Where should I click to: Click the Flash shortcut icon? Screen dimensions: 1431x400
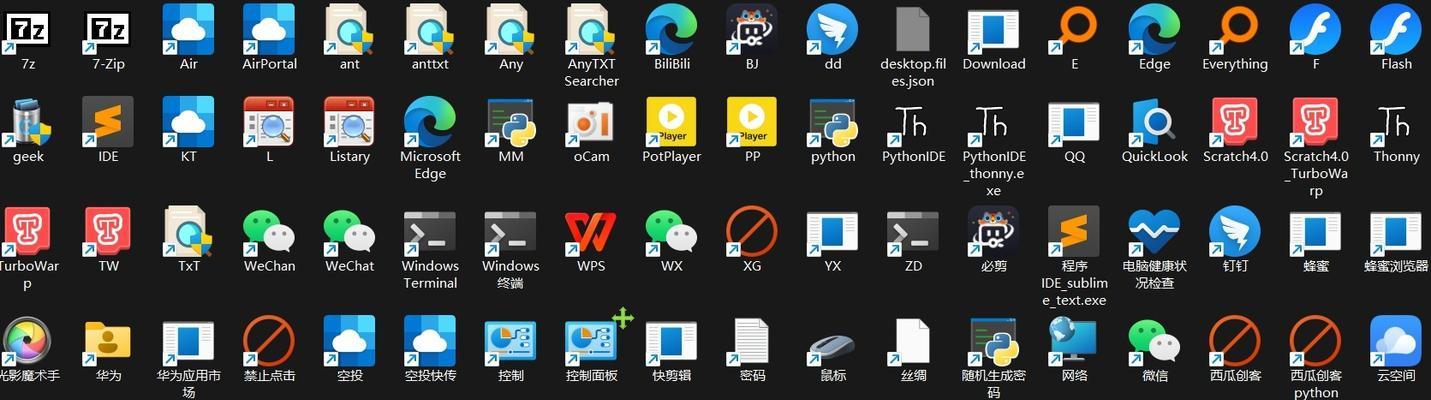[1396, 30]
